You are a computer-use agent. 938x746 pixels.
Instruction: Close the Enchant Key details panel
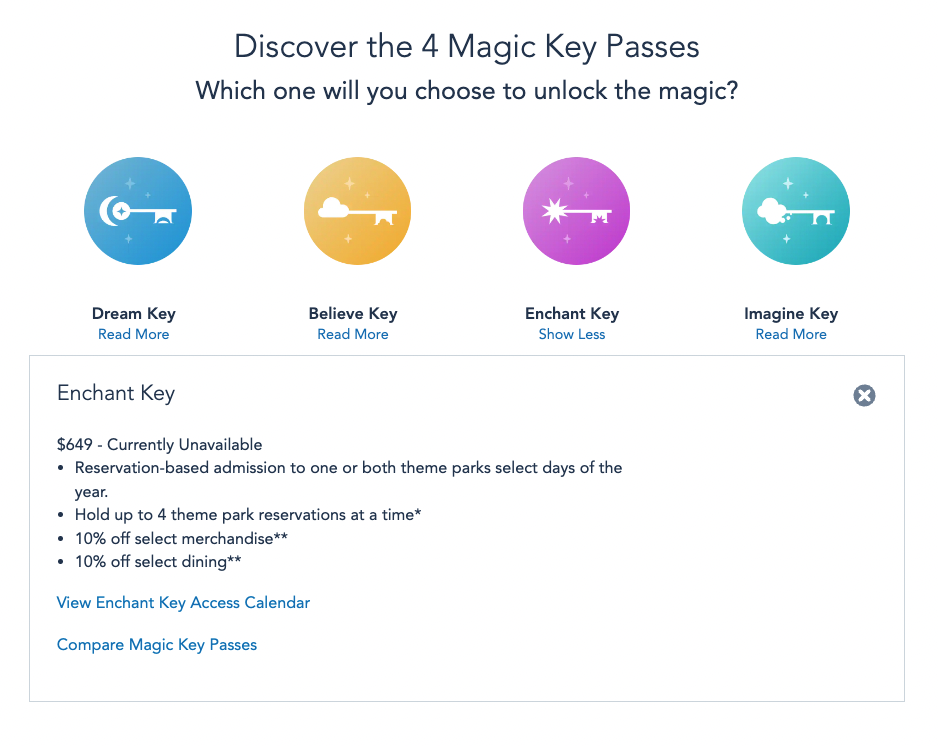864,396
